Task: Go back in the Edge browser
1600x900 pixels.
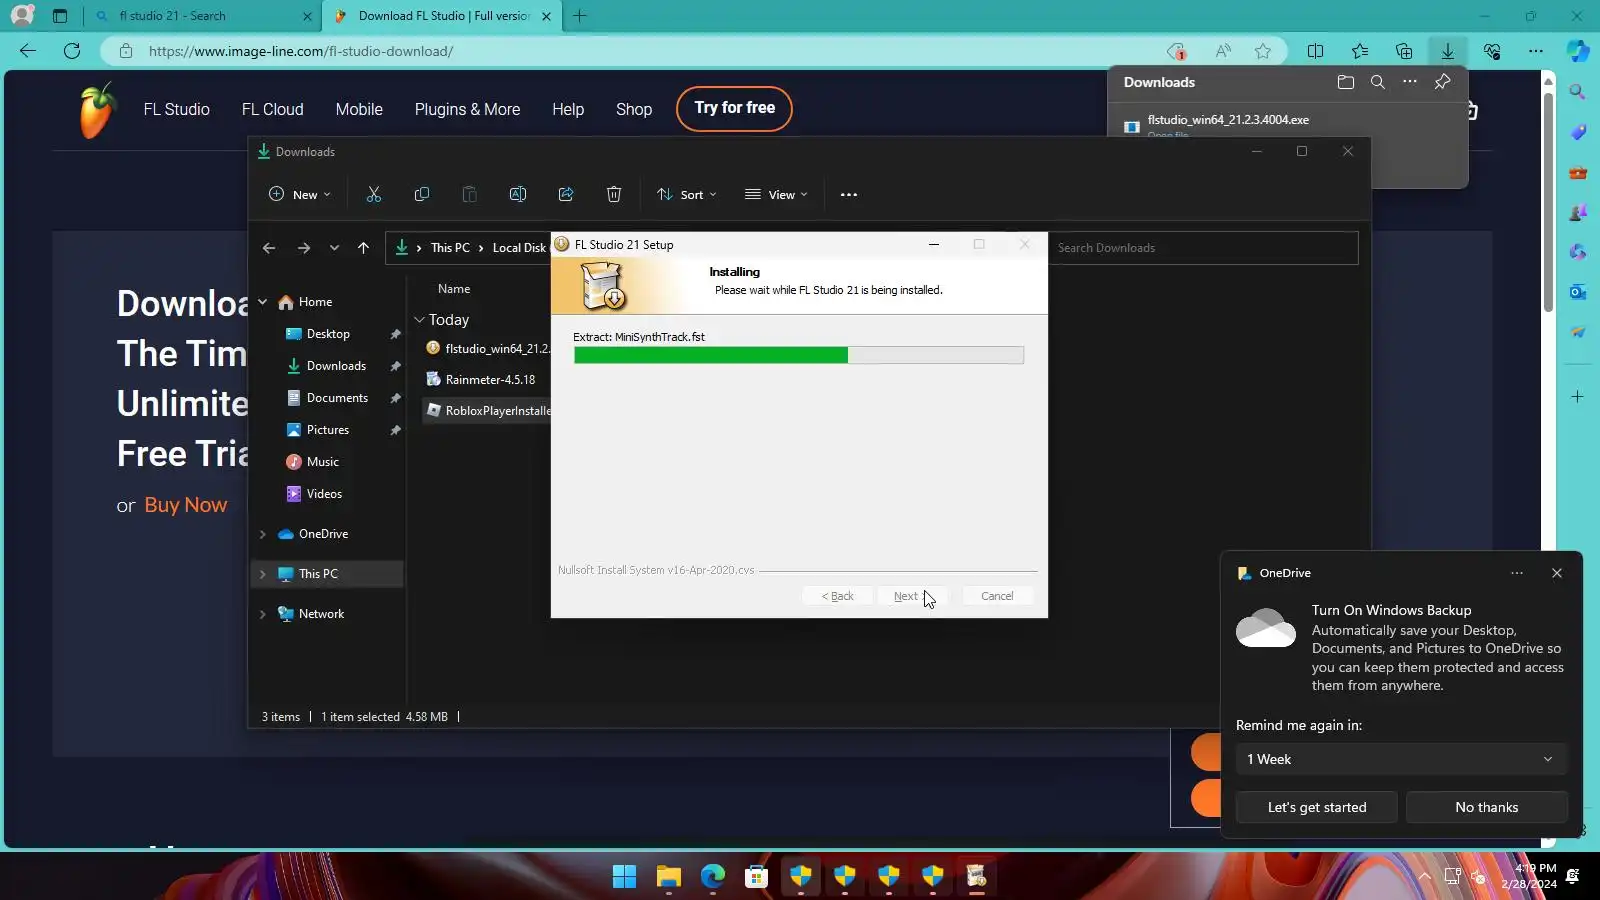Action: [28, 51]
